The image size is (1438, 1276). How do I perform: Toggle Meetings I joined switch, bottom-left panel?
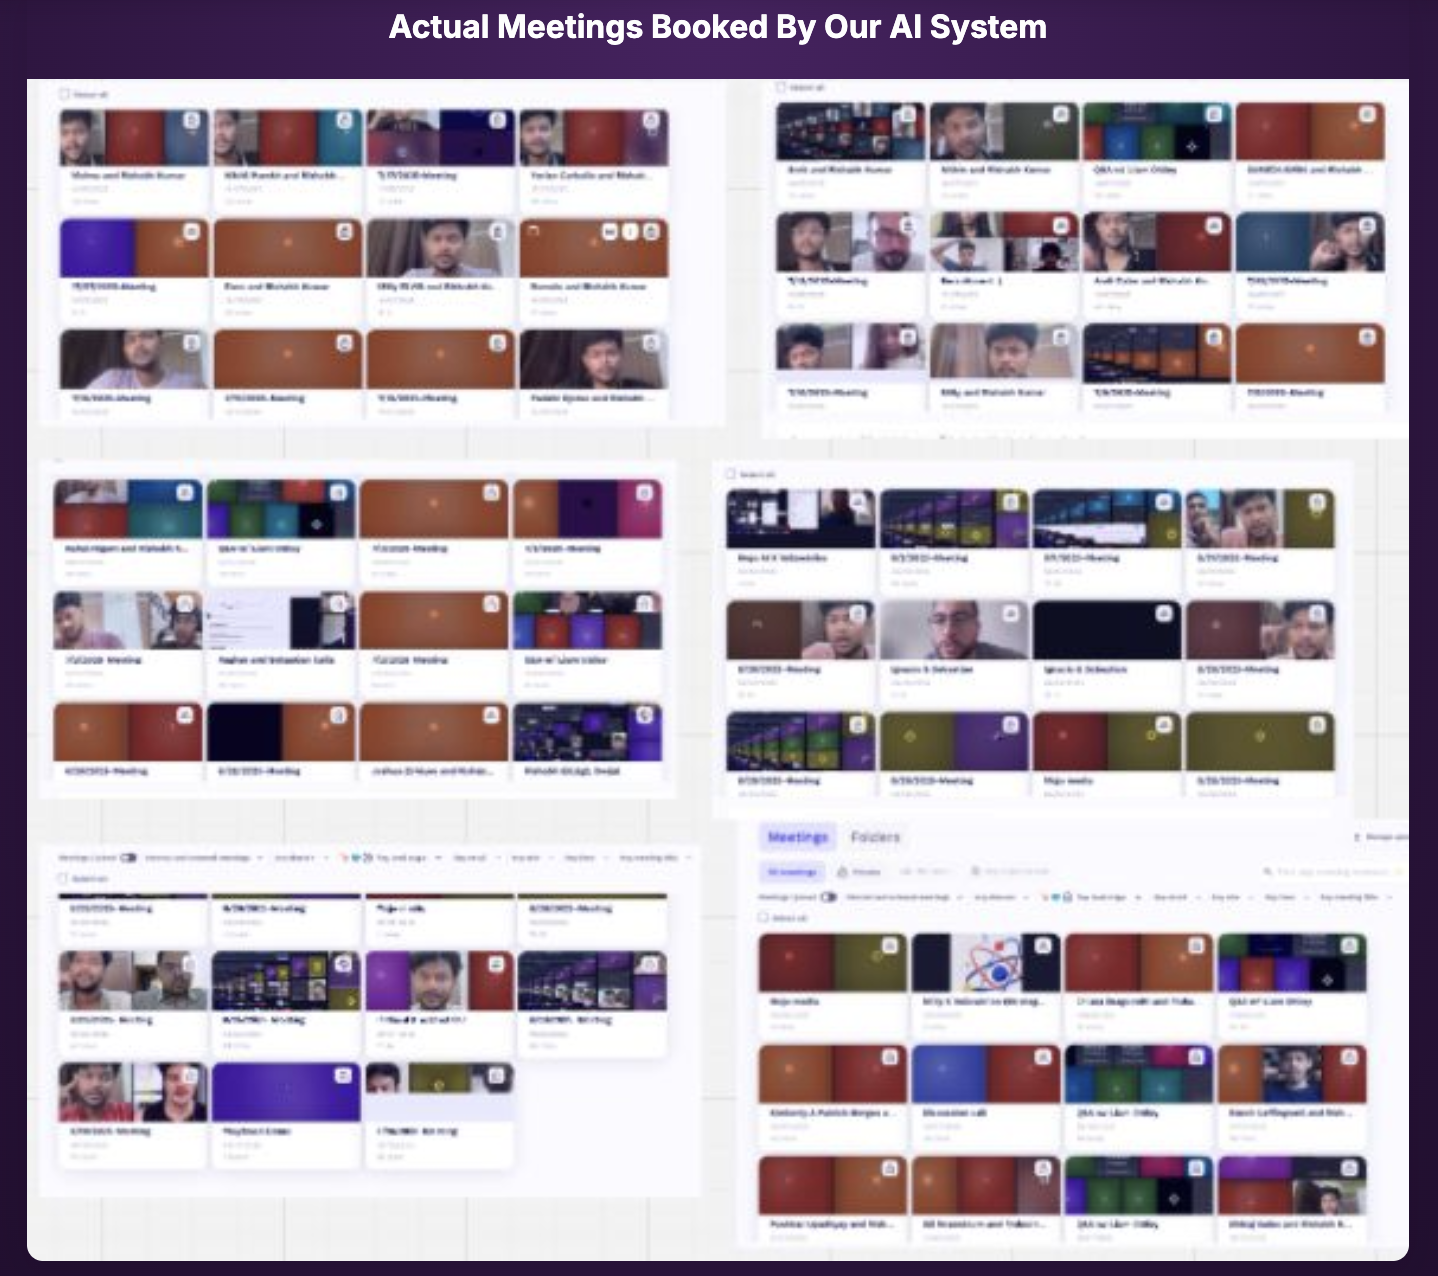click(129, 858)
